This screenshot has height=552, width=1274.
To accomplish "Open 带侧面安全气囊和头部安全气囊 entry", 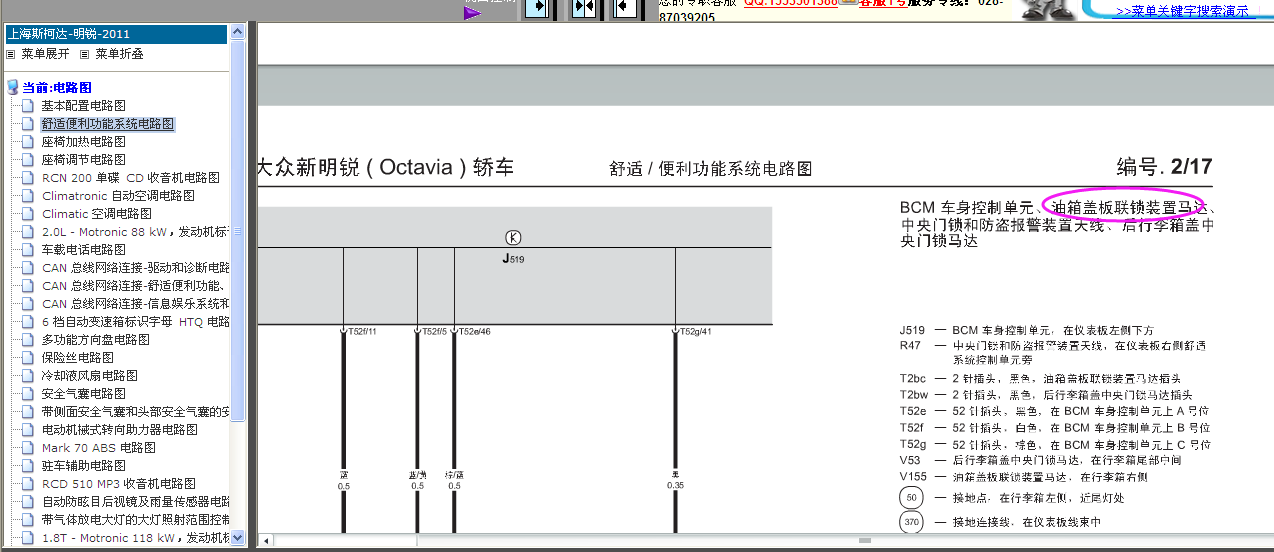I will click(x=135, y=412).
